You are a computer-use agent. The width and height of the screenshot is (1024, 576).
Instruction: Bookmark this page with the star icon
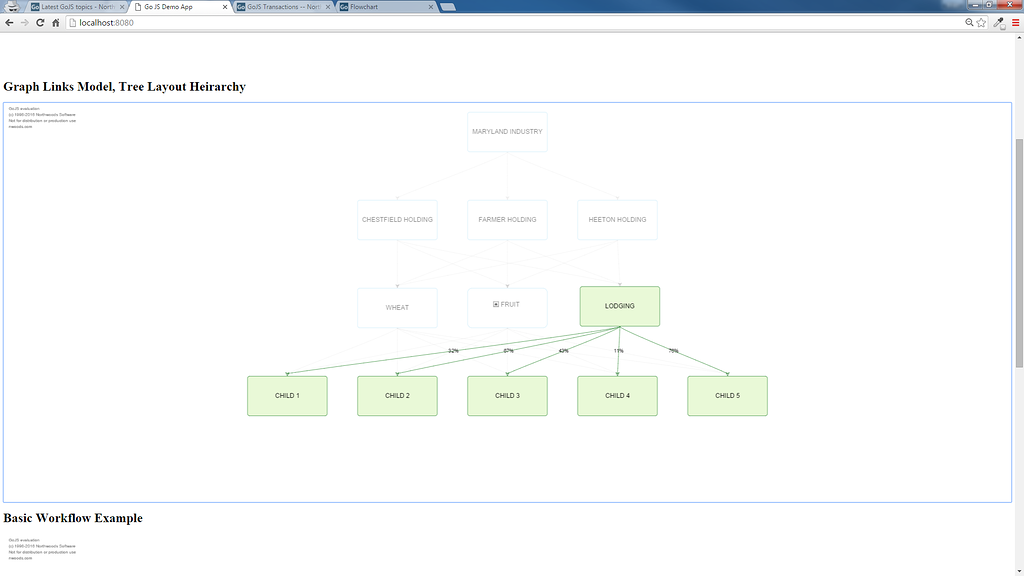pos(981,22)
